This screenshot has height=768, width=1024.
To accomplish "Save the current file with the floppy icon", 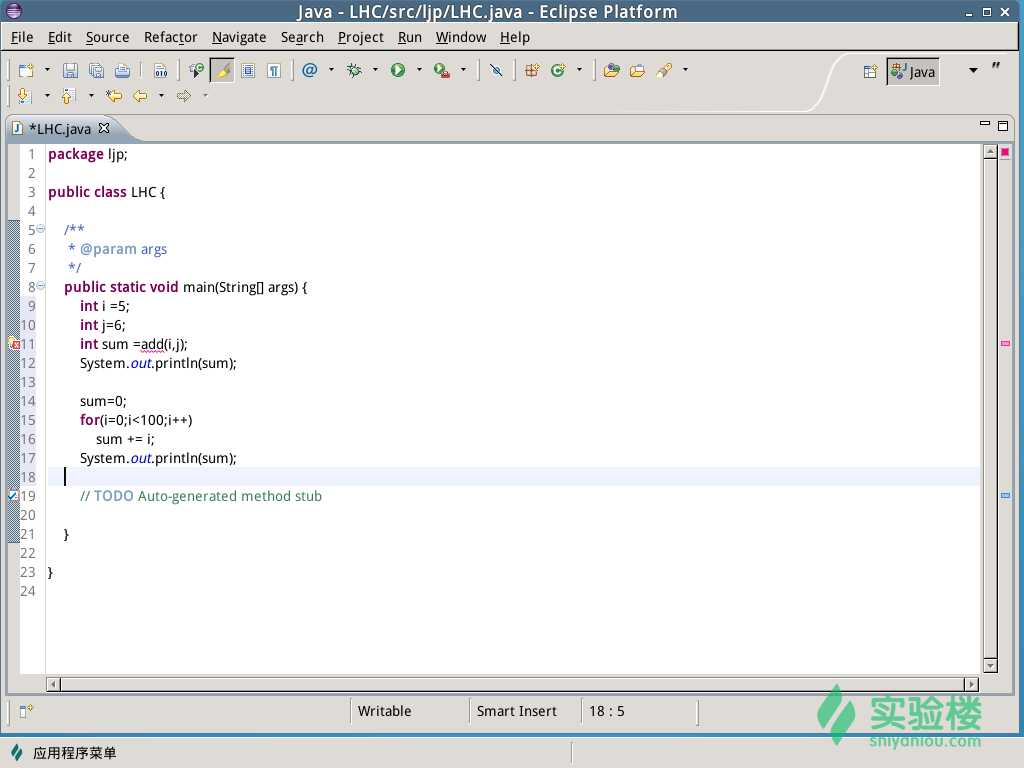I will tap(70, 71).
